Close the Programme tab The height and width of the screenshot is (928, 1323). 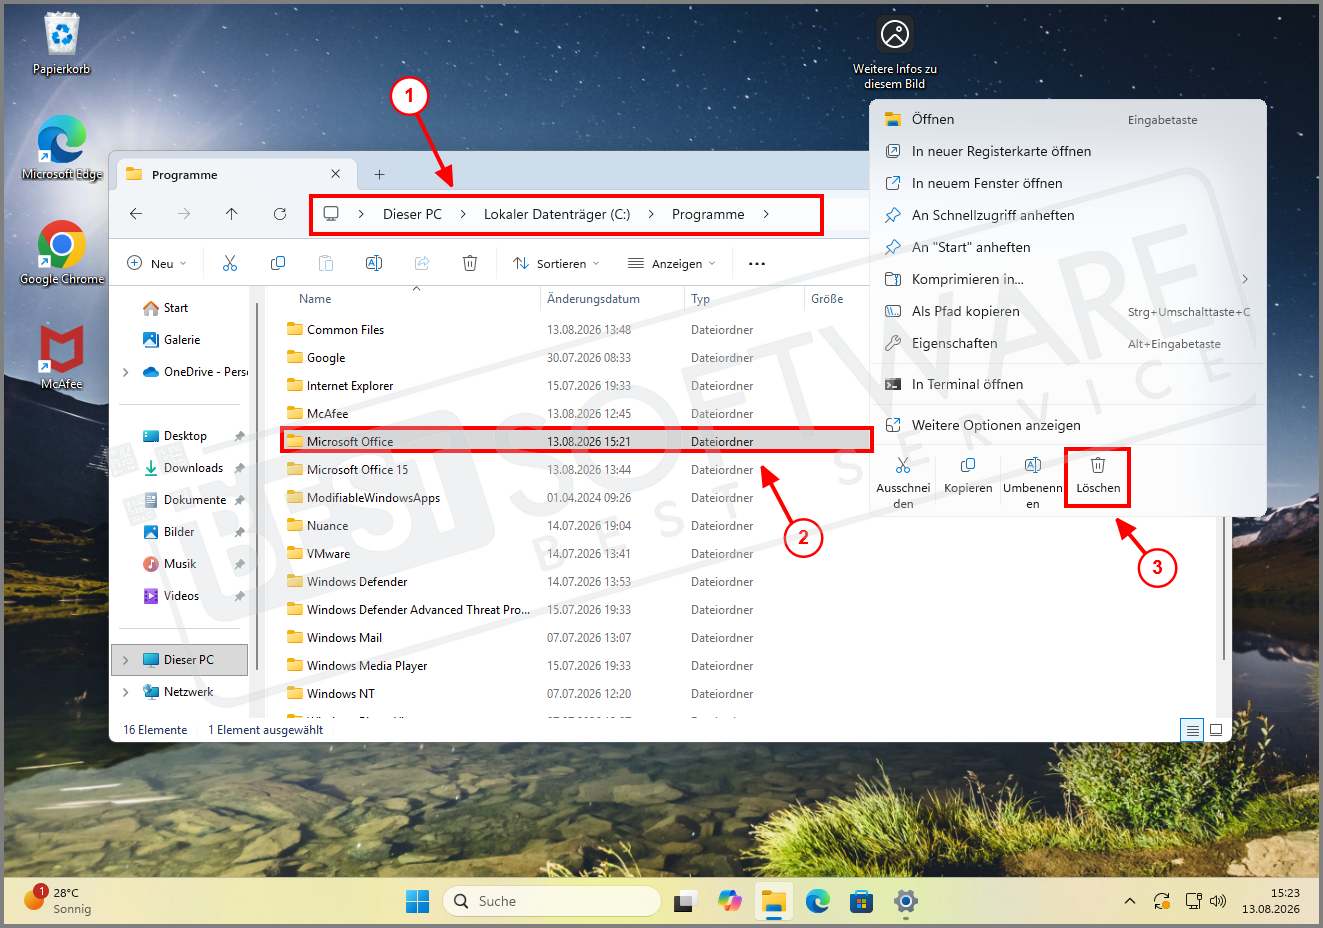pos(336,174)
